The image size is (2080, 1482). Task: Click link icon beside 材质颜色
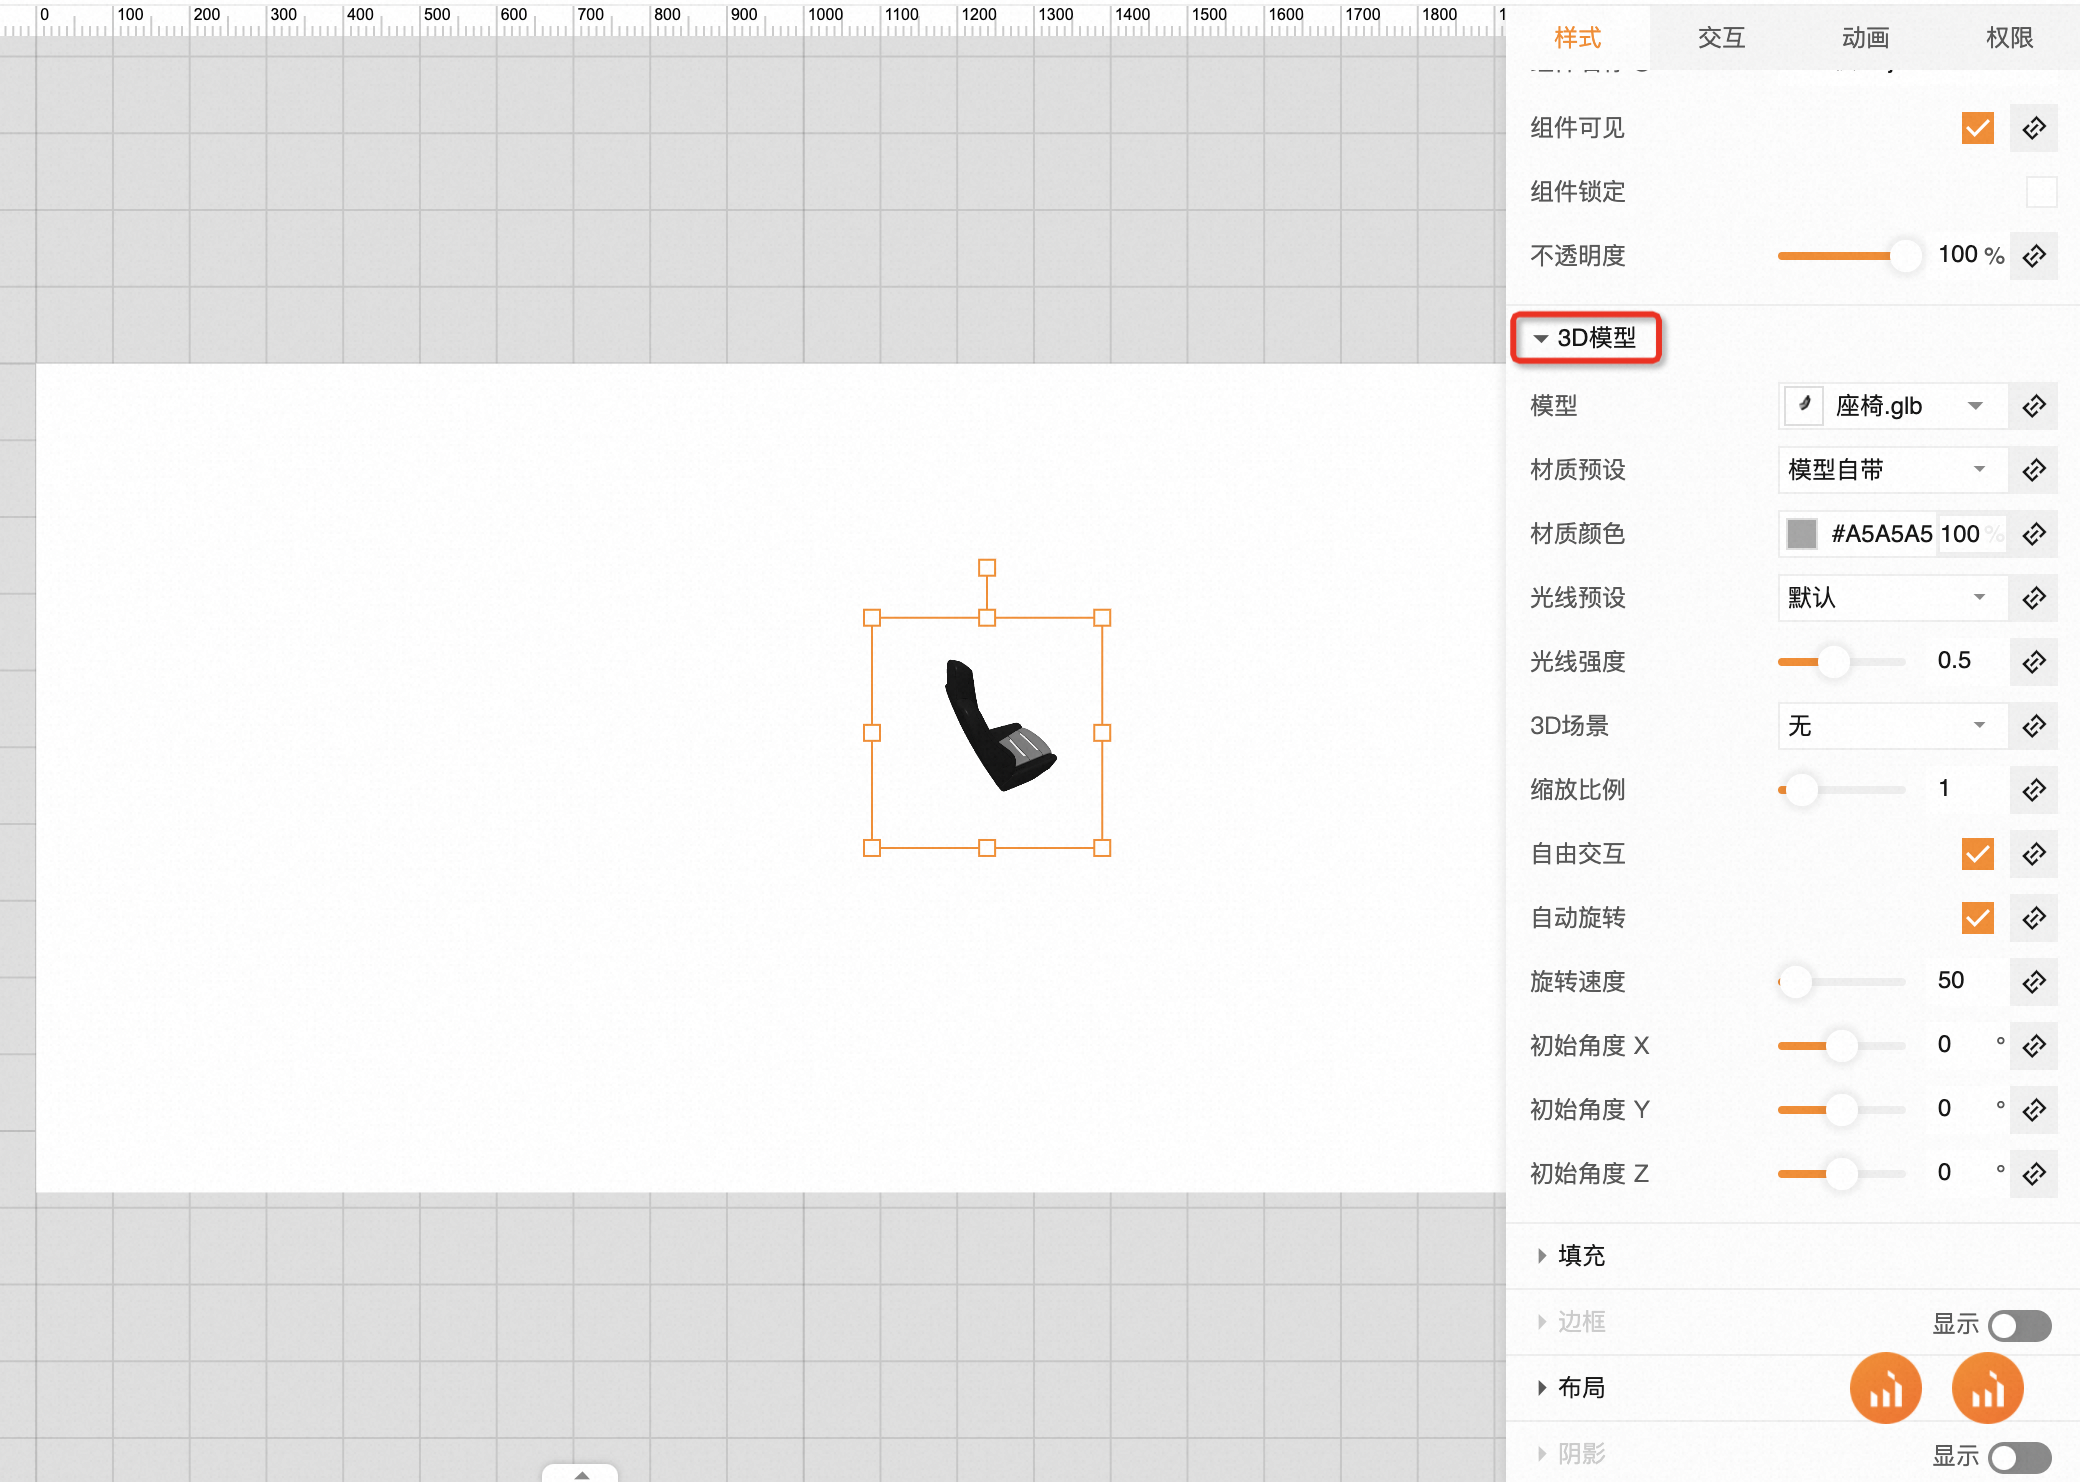pyautogui.click(x=2033, y=534)
